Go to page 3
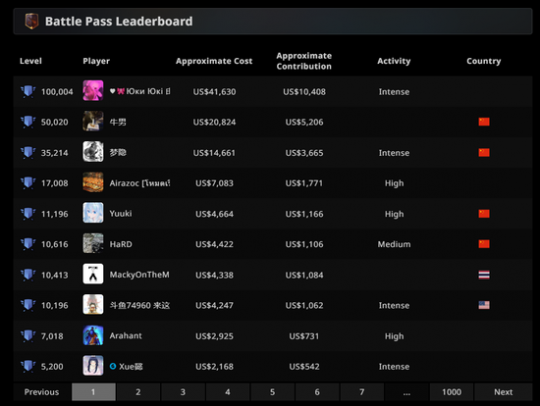The height and width of the screenshot is (406, 540). [x=183, y=392]
